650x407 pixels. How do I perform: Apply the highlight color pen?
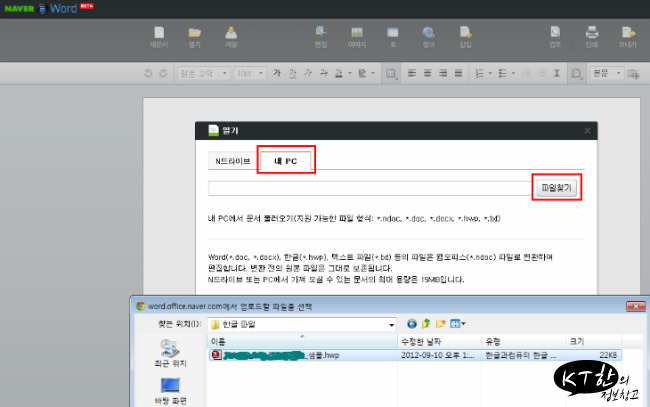coord(362,73)
